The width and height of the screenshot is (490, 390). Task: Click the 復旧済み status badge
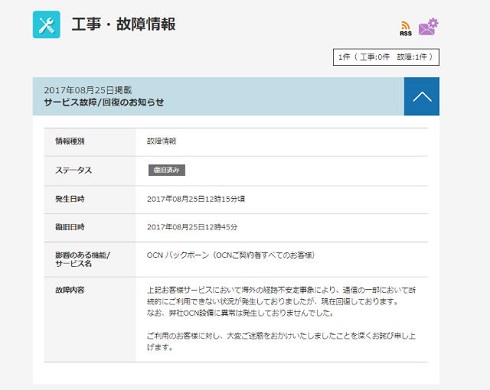(167, 170)
